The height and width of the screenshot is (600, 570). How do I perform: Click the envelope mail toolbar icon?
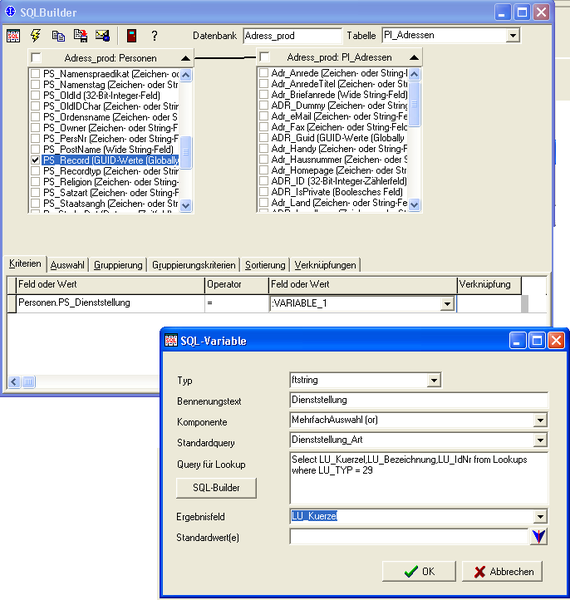tap(103, 36)
